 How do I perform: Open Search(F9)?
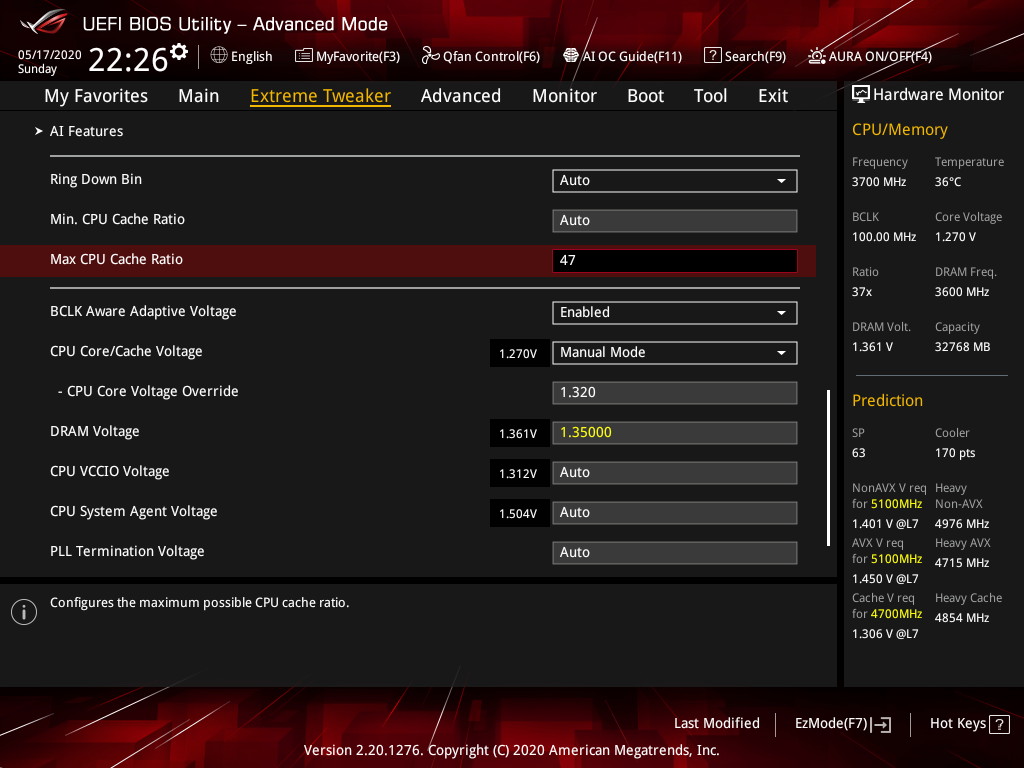coord(745,56)
